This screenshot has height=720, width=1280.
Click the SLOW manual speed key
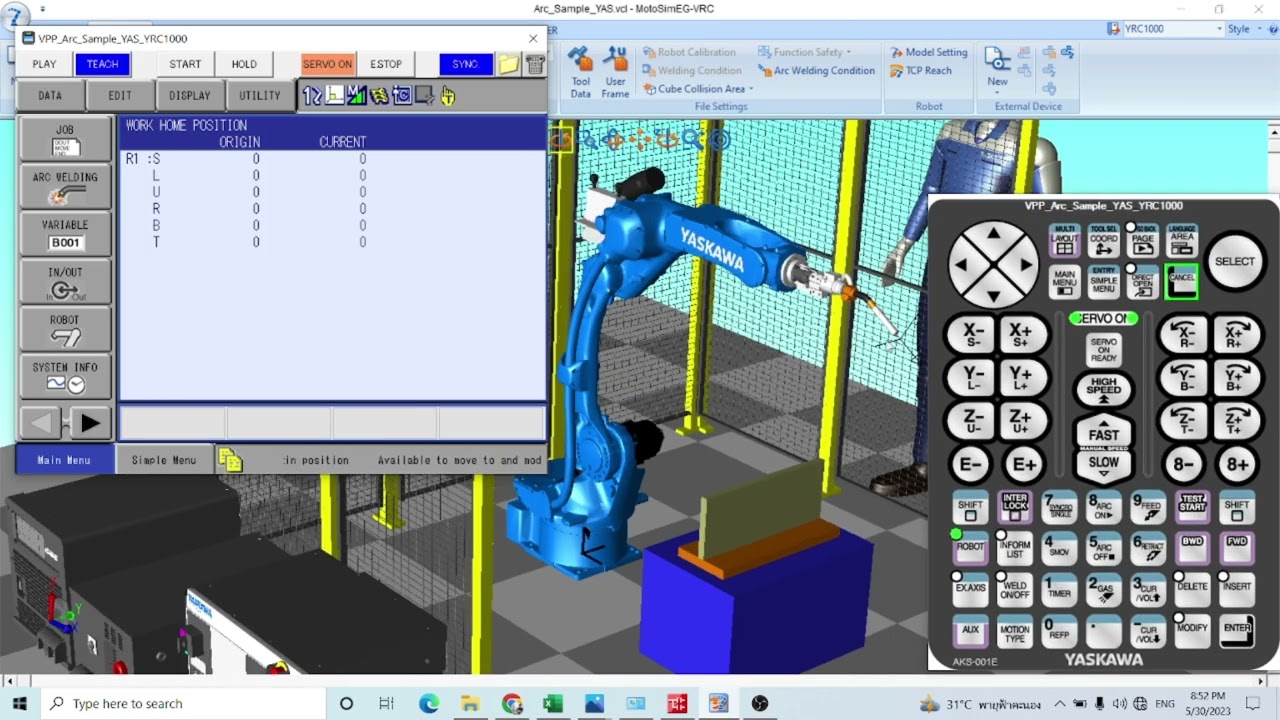click(x=1104, y=464)
